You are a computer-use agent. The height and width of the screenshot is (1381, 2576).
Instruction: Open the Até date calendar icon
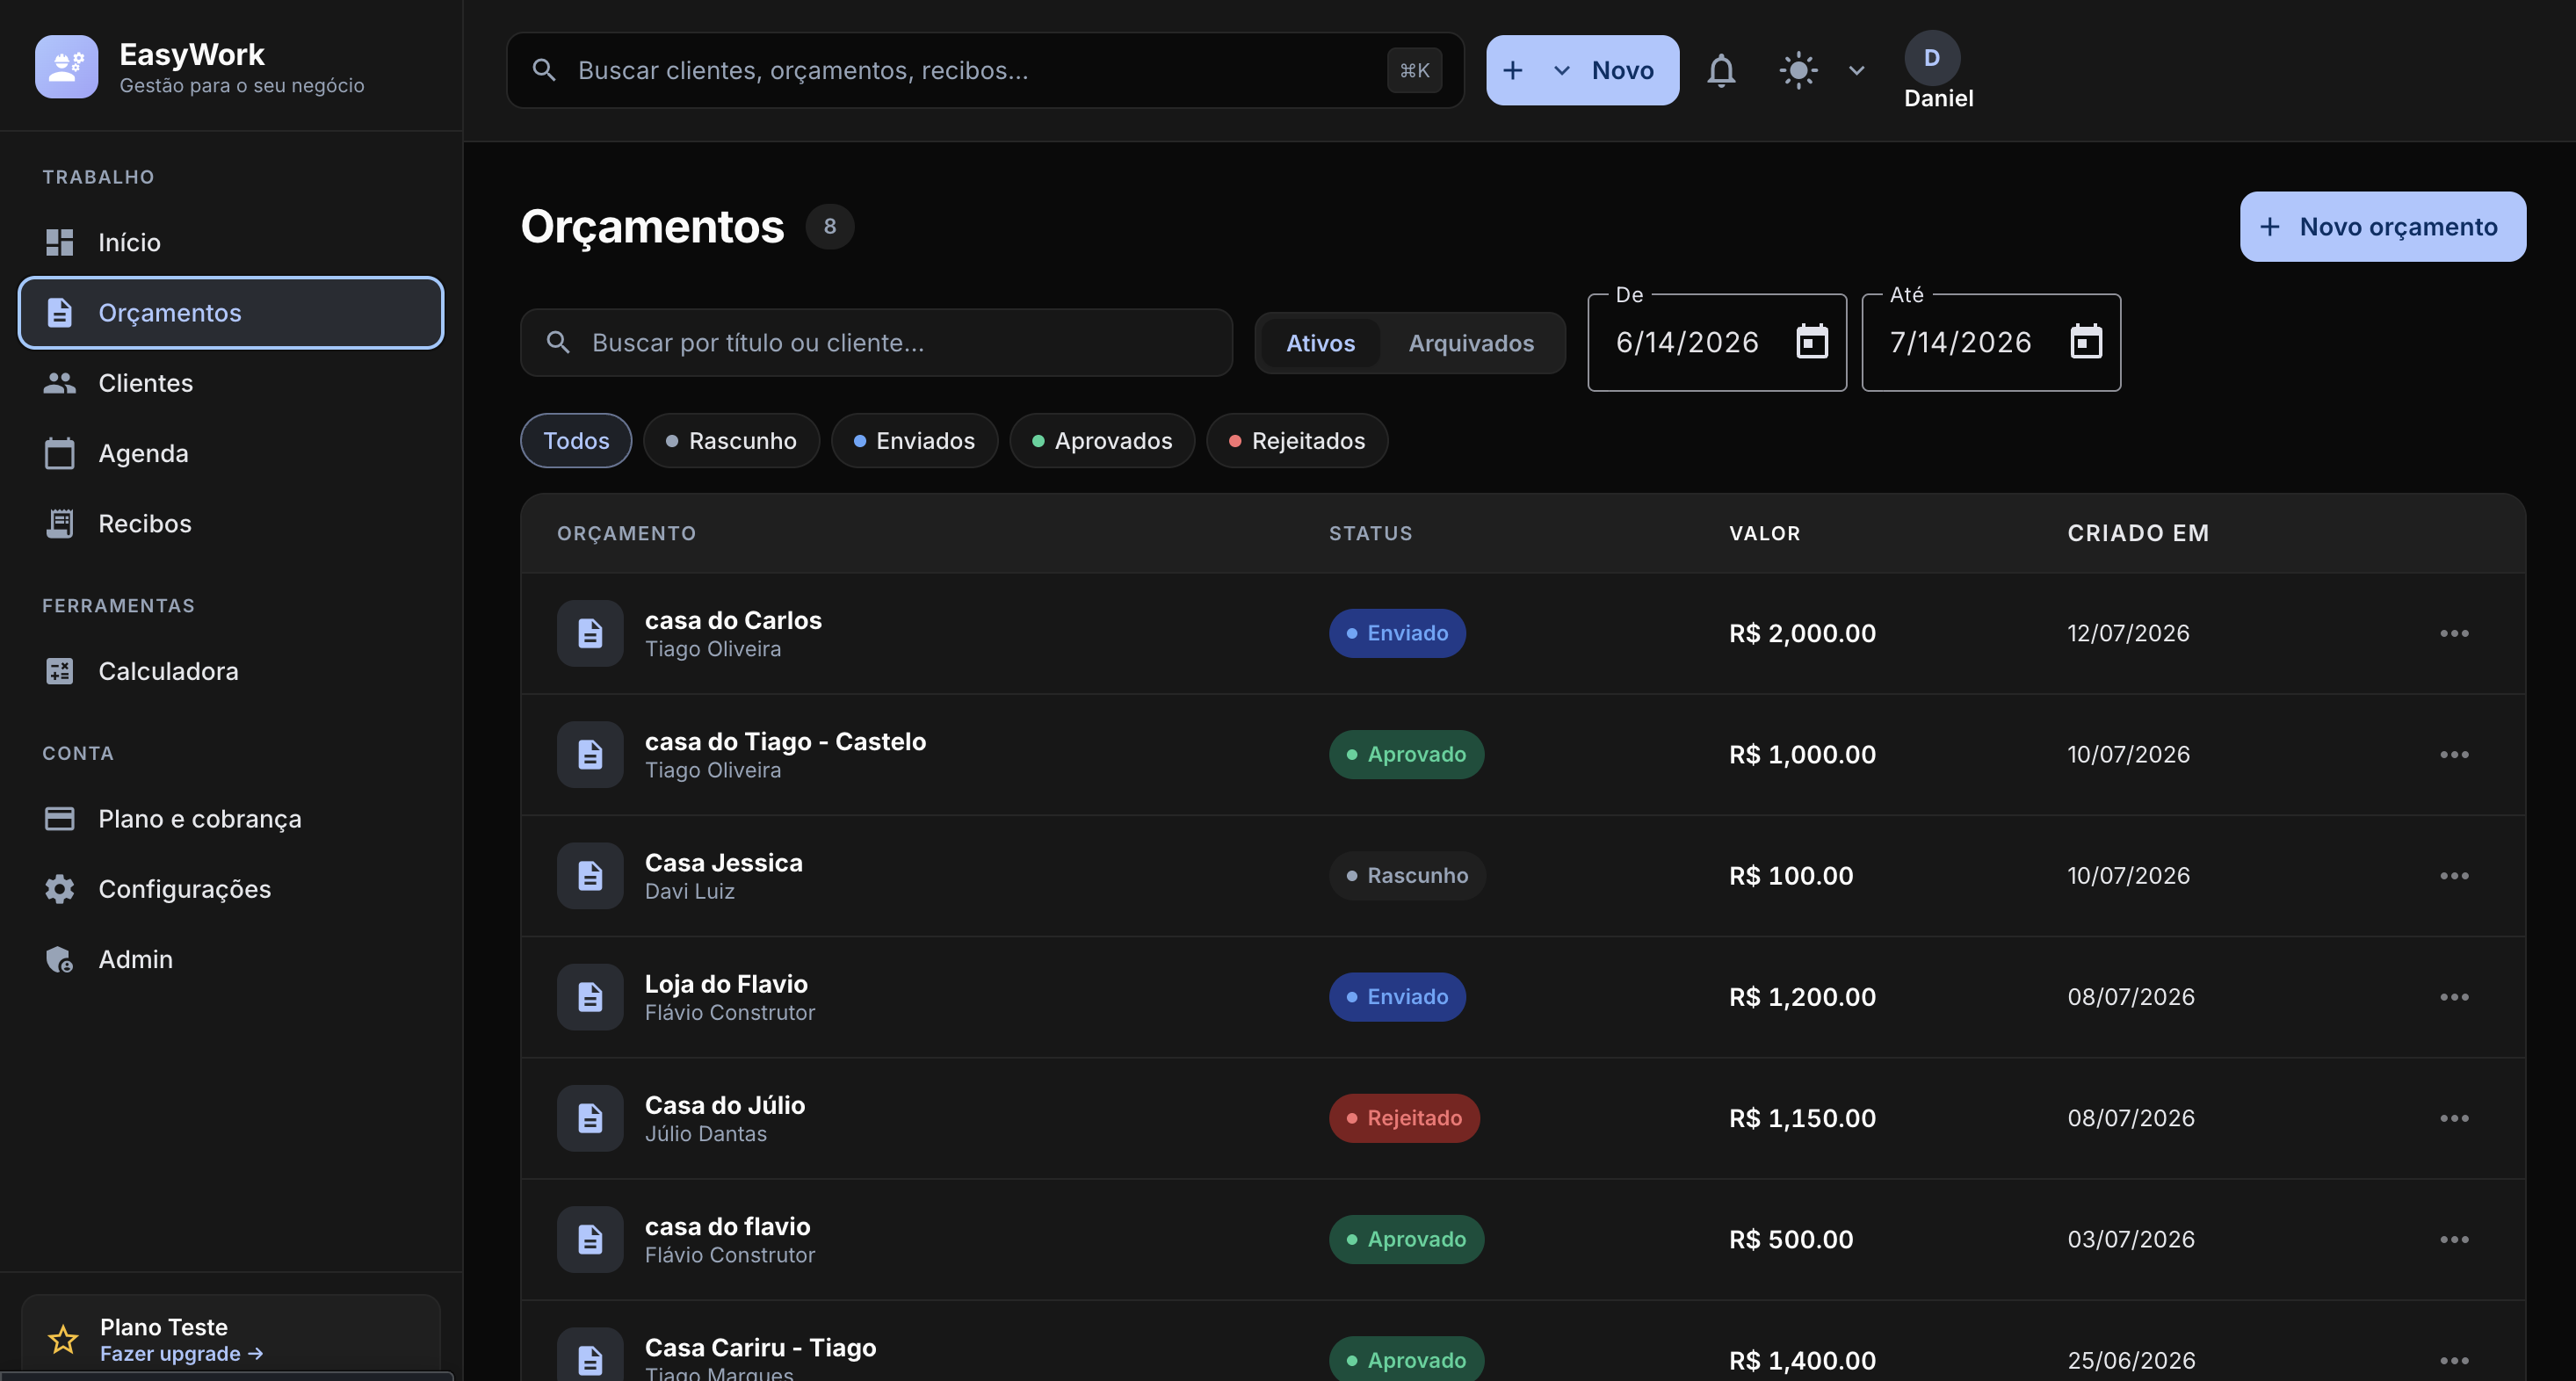tap(2085, 342)
